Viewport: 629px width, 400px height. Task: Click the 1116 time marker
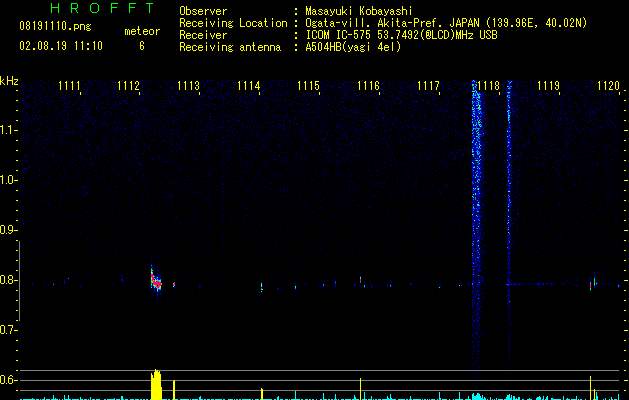click(368, 86)
